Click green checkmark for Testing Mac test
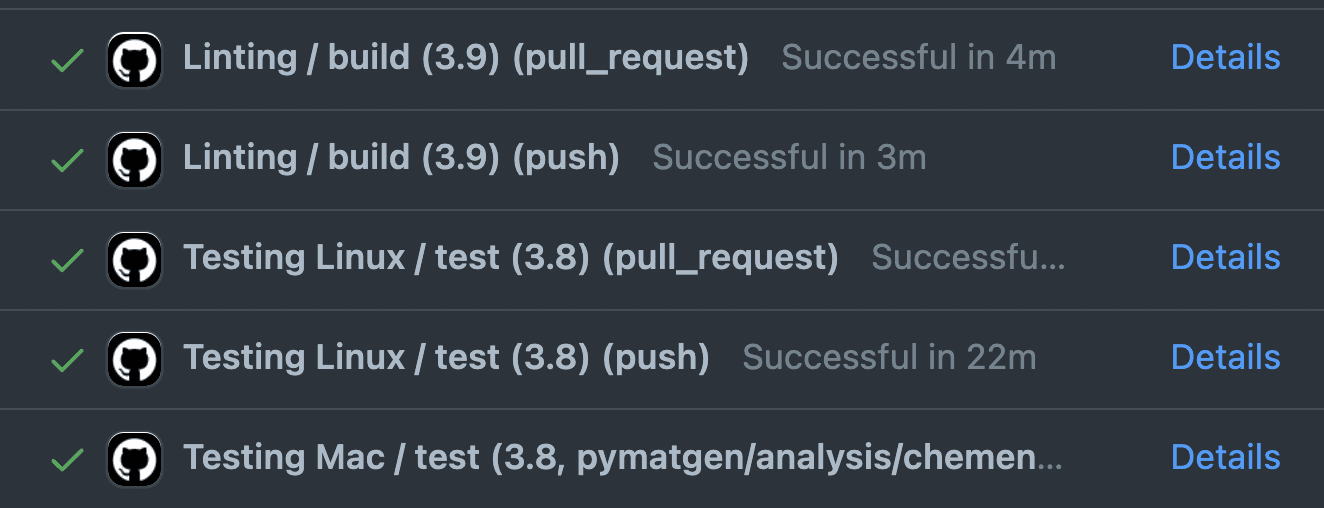This screenshot has height=508, width=1324. tap(67, 459)
